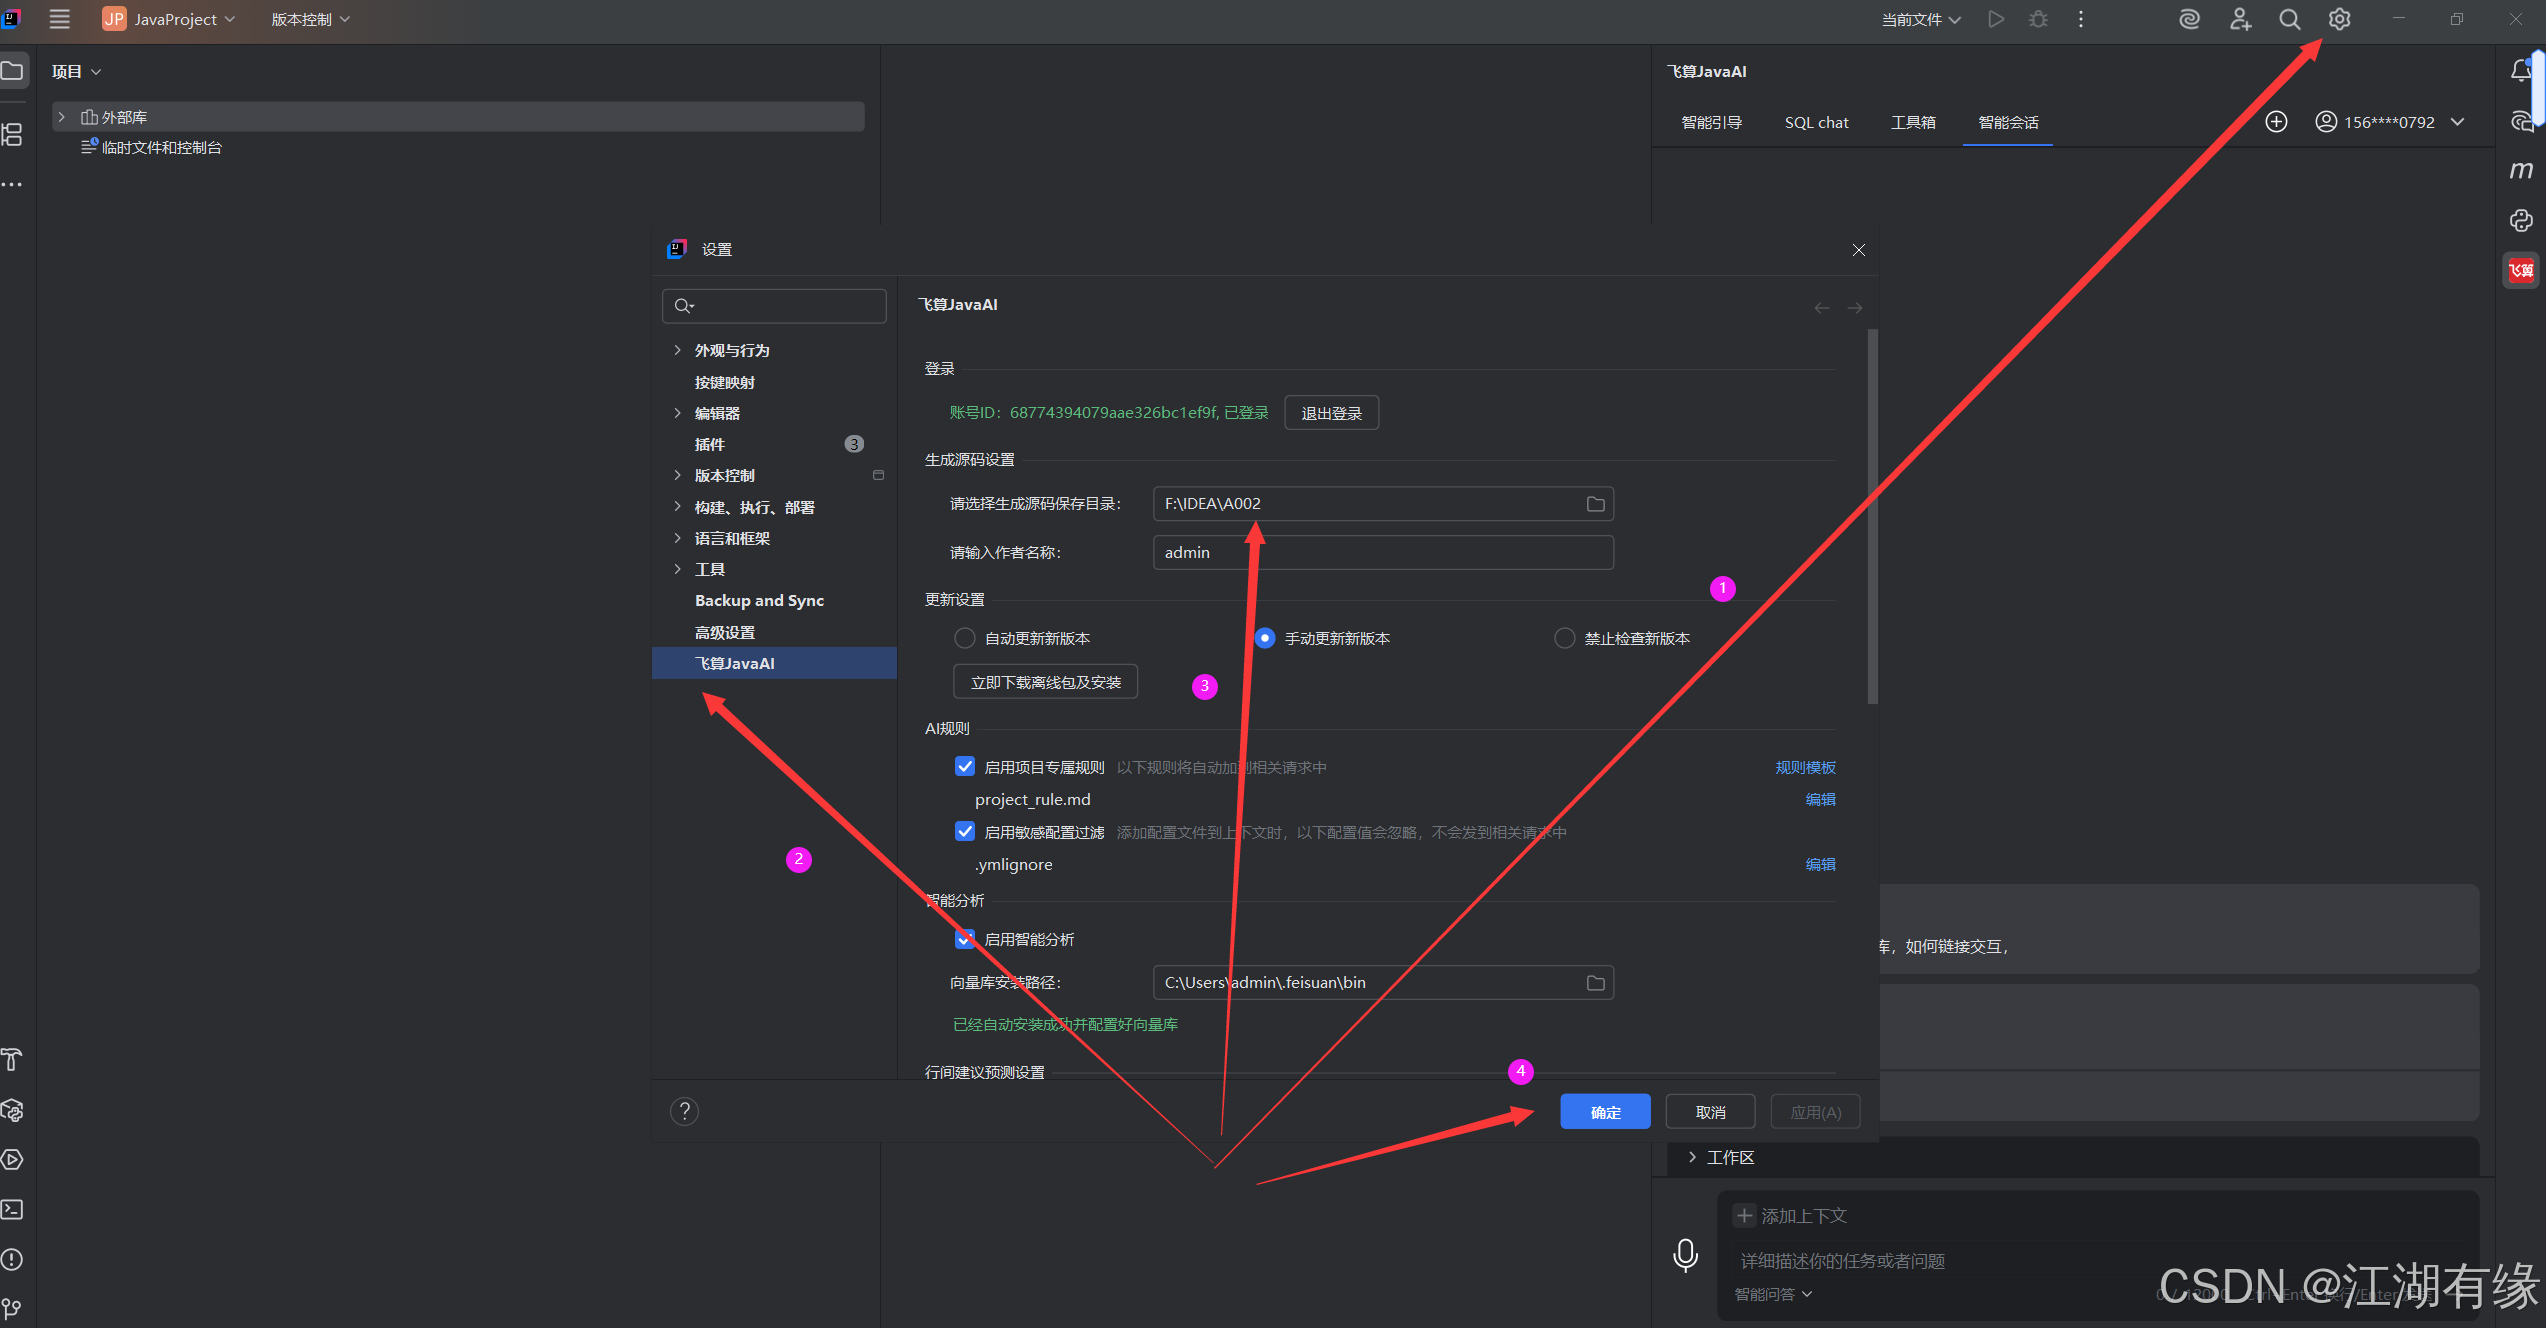Open the Build hammer tool window
This screenshot has height=1328, width=2546.
(x=12, y=1059)
